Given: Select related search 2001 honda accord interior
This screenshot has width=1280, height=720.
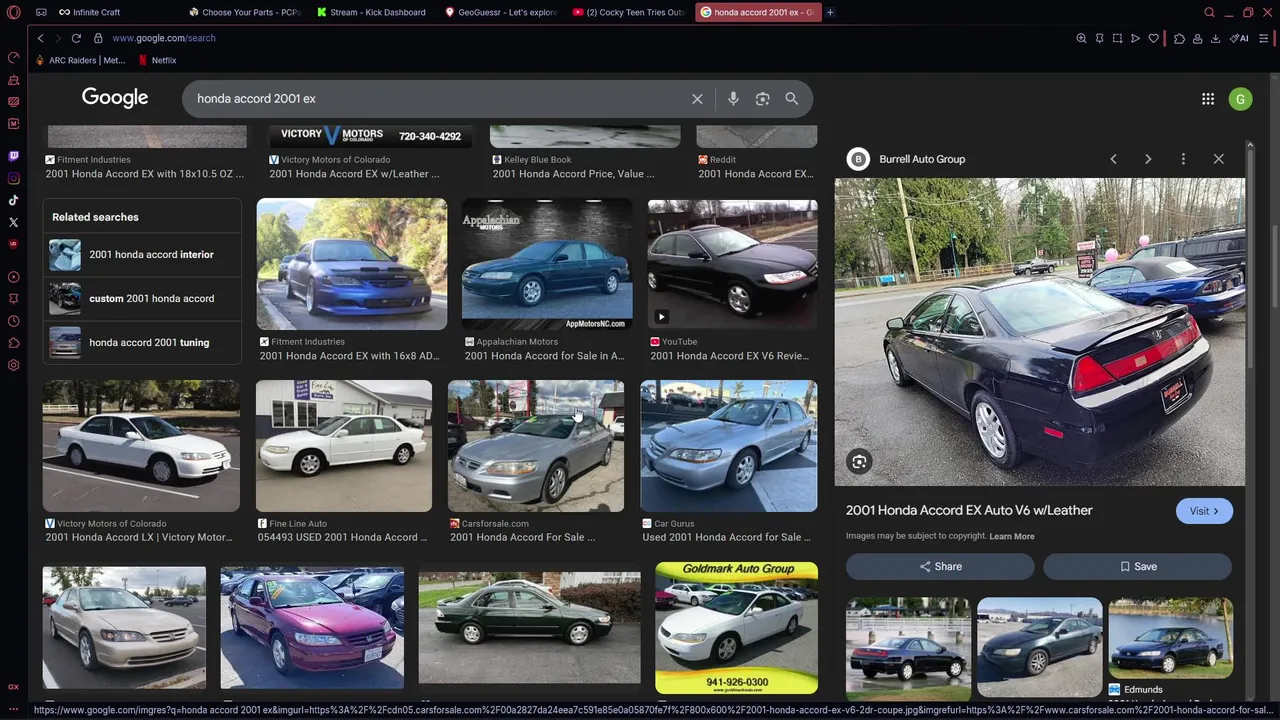Looking at the screenshot, I should point(142,255).
